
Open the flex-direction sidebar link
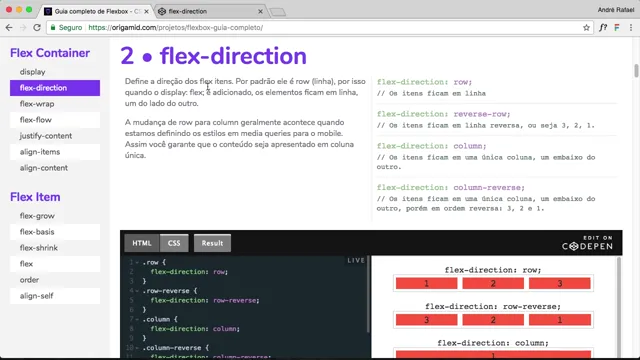pos(55,88)
